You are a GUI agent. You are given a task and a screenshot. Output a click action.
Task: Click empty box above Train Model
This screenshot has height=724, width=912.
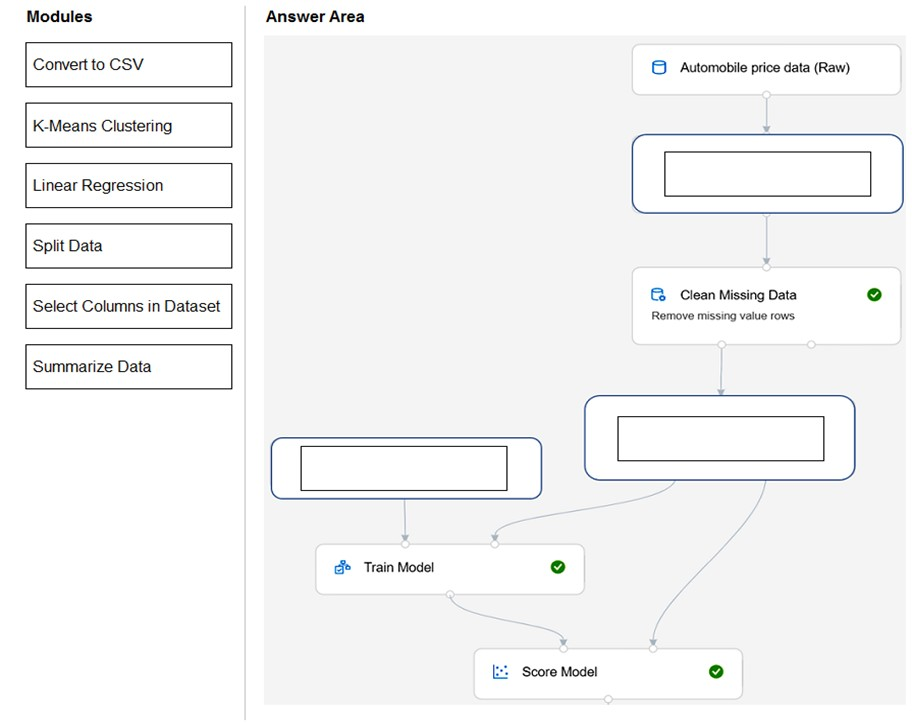click(x=404, y=468)
